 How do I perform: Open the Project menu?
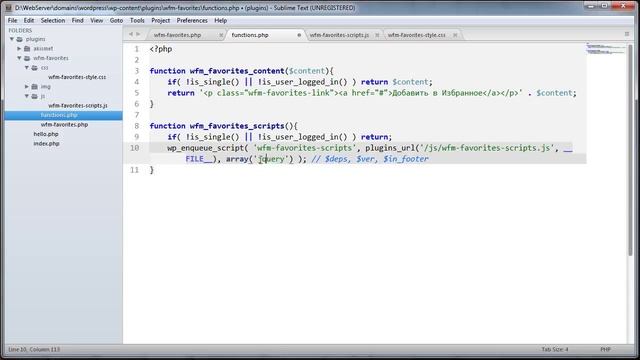(160, 20)
